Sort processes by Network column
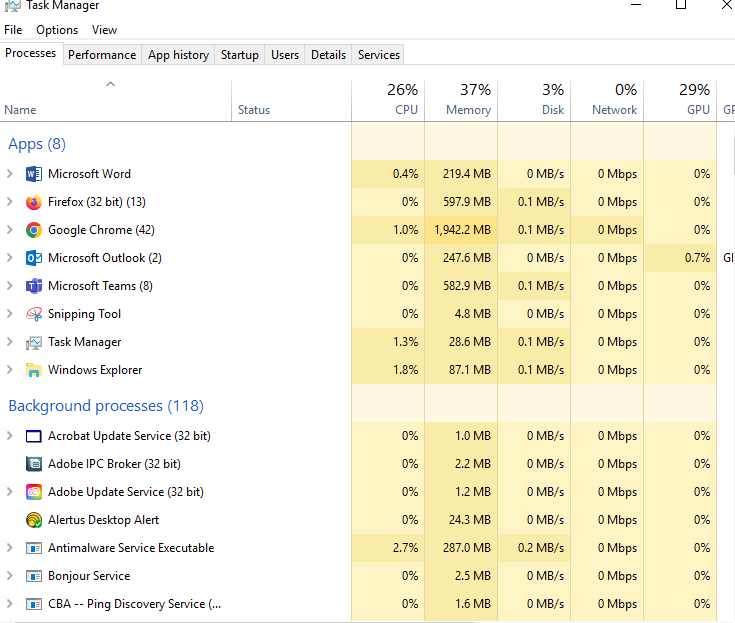The width and height of the screenshot is (735, 623). [607, 101]
